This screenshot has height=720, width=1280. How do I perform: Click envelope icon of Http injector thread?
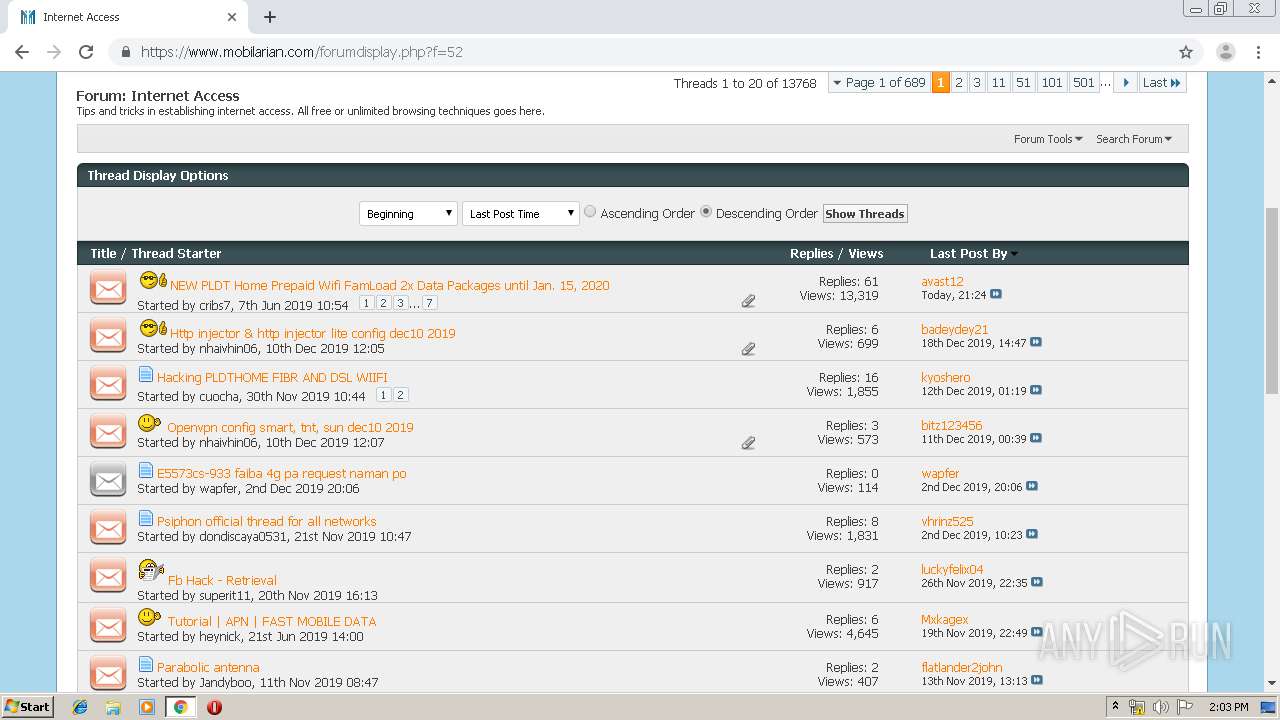(x=108, y=336)
